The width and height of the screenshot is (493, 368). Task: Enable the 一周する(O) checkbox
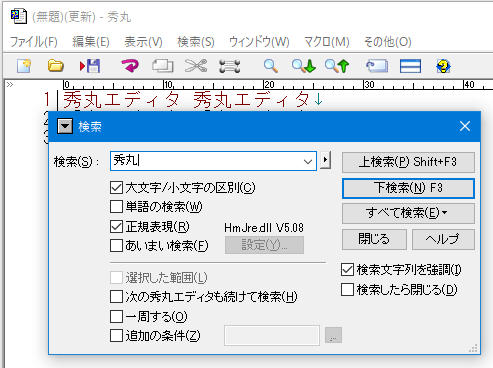[116, 316]
